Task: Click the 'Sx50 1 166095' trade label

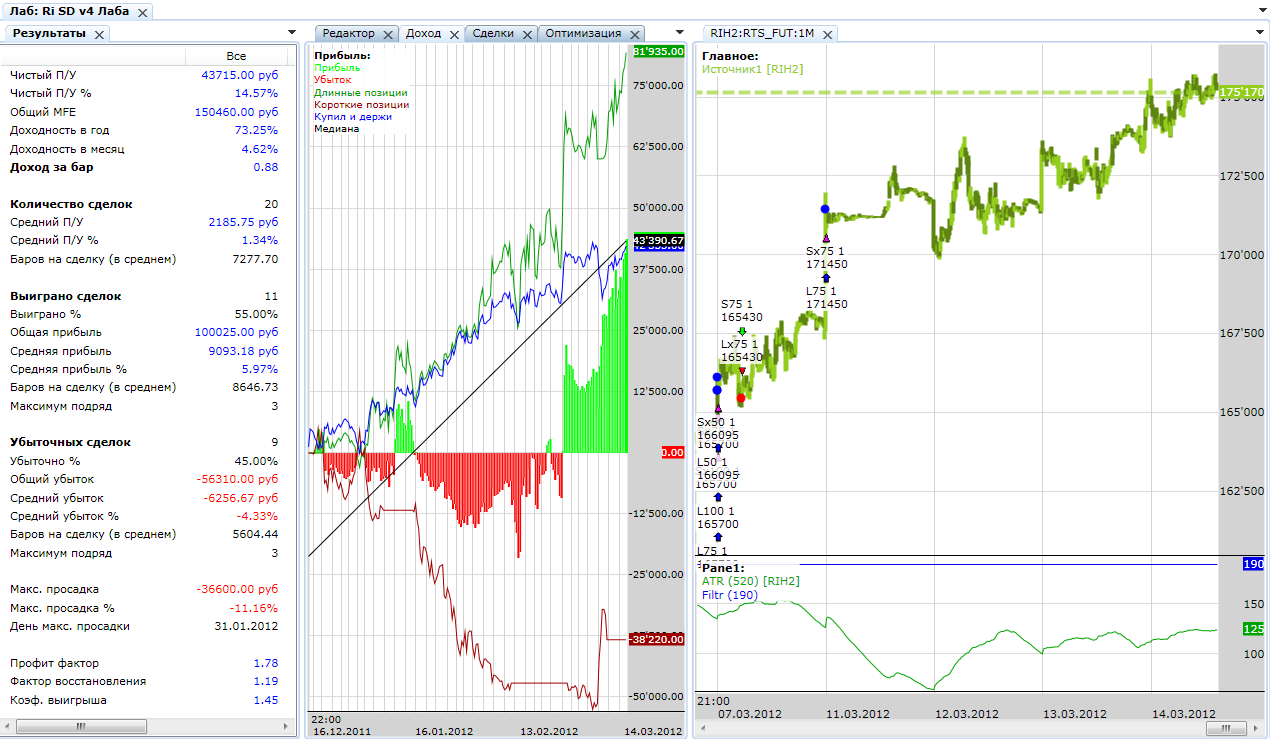Action: (718, 428)
